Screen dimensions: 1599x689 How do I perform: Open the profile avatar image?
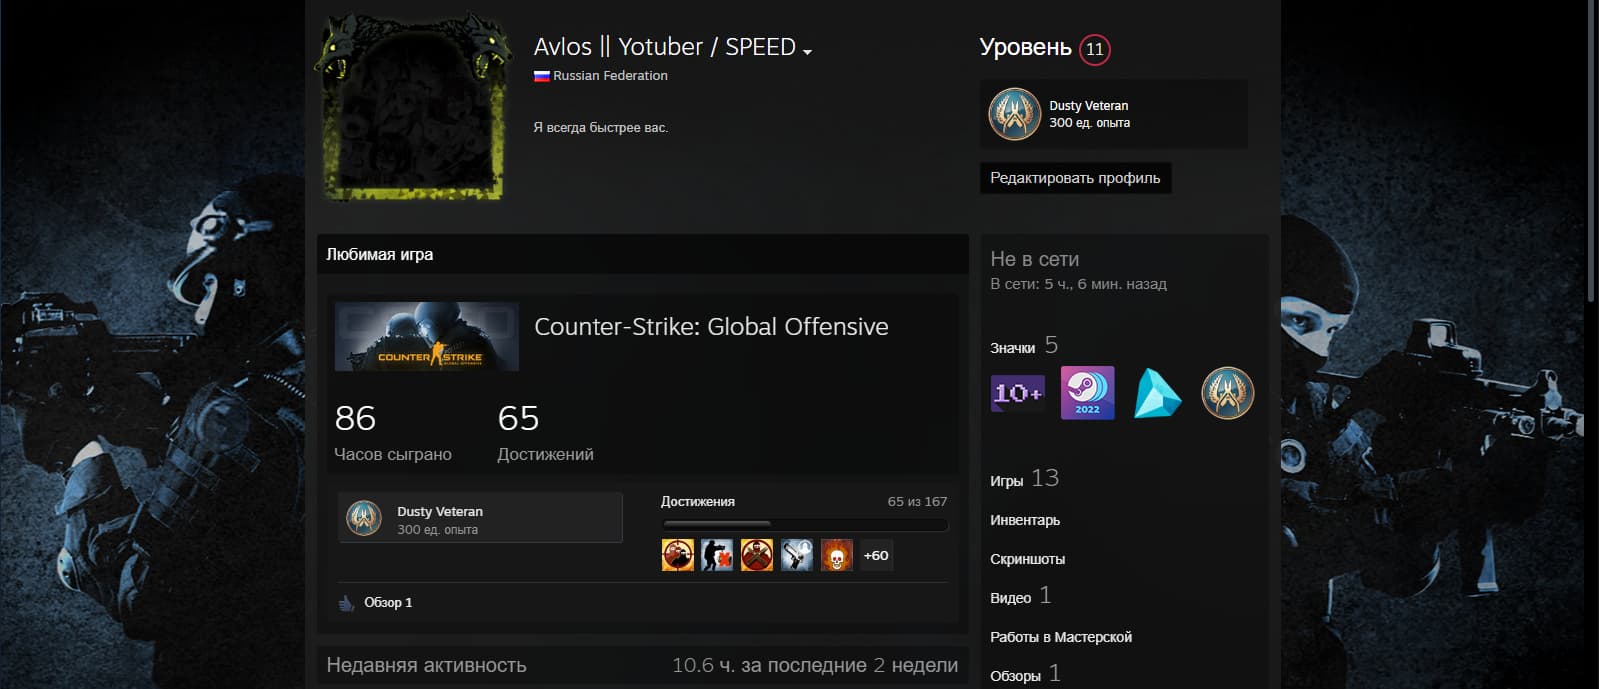(x=413, y=108)
